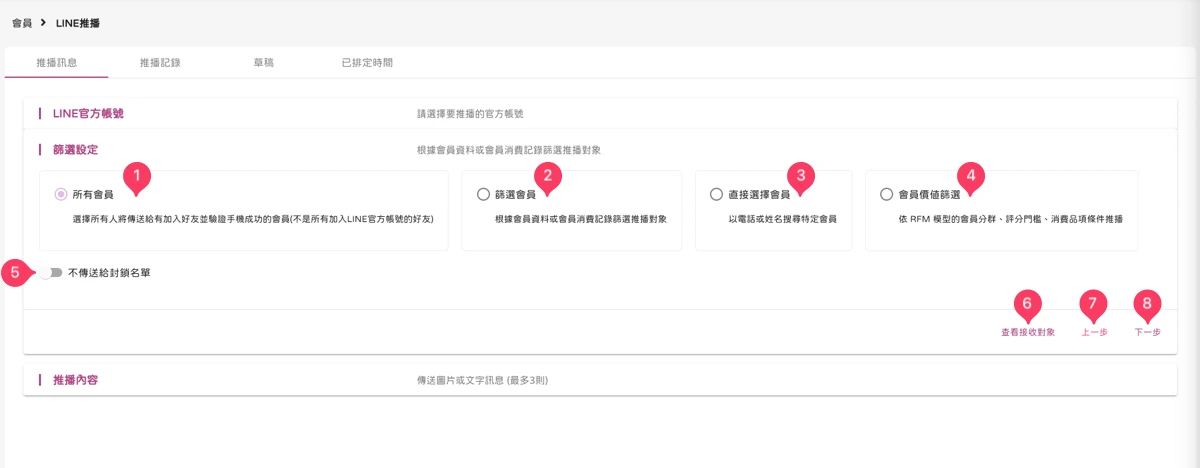Image resolution: width=1200 pixels, height=468 pixels.
Task: Click the 會員 breadcrumb link
Action: point(22,22)
